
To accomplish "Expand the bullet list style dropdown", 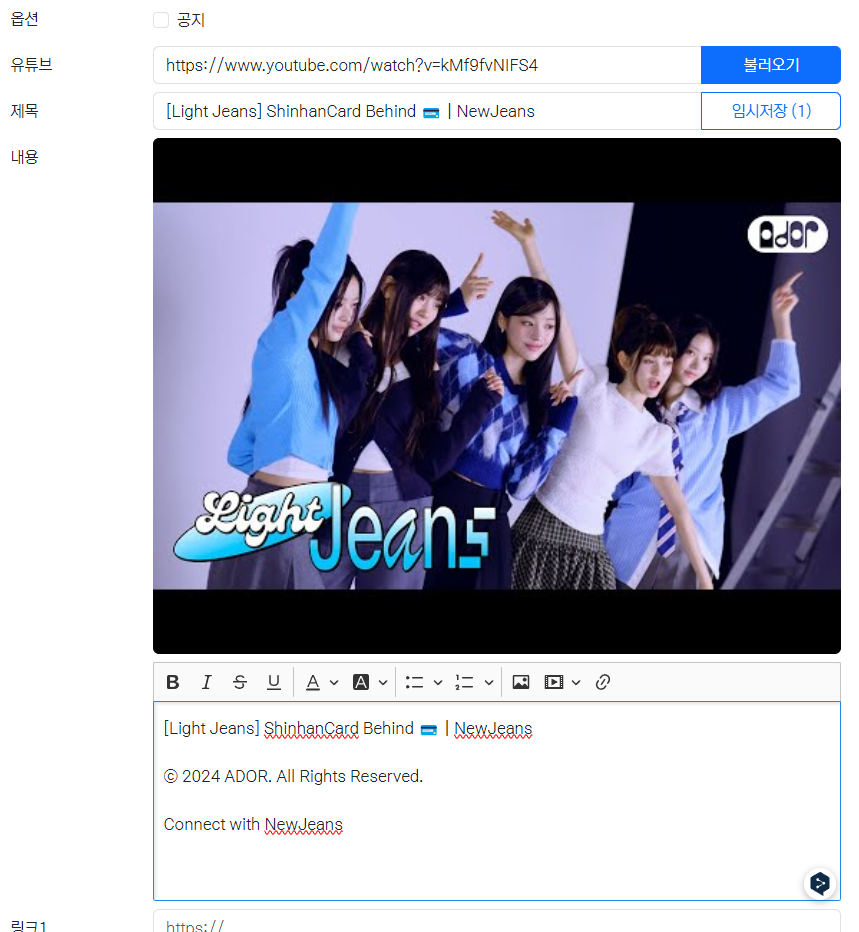I will tap(437, 682).
